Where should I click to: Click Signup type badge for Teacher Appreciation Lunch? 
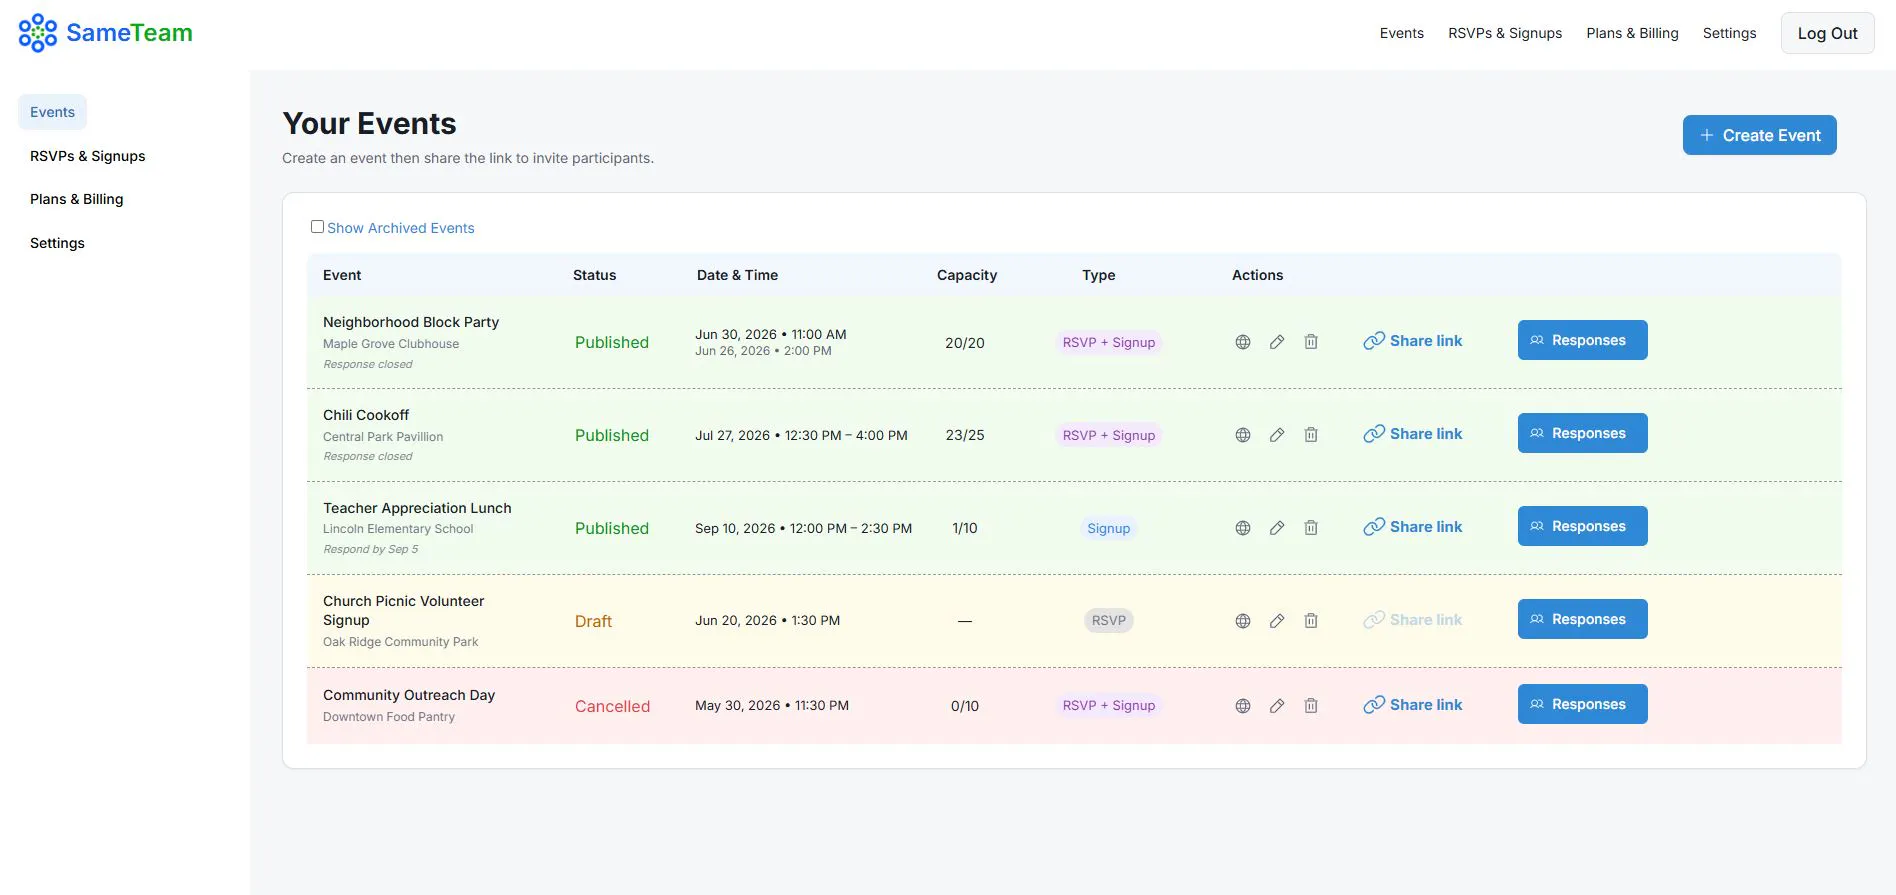coord(1109,528)
